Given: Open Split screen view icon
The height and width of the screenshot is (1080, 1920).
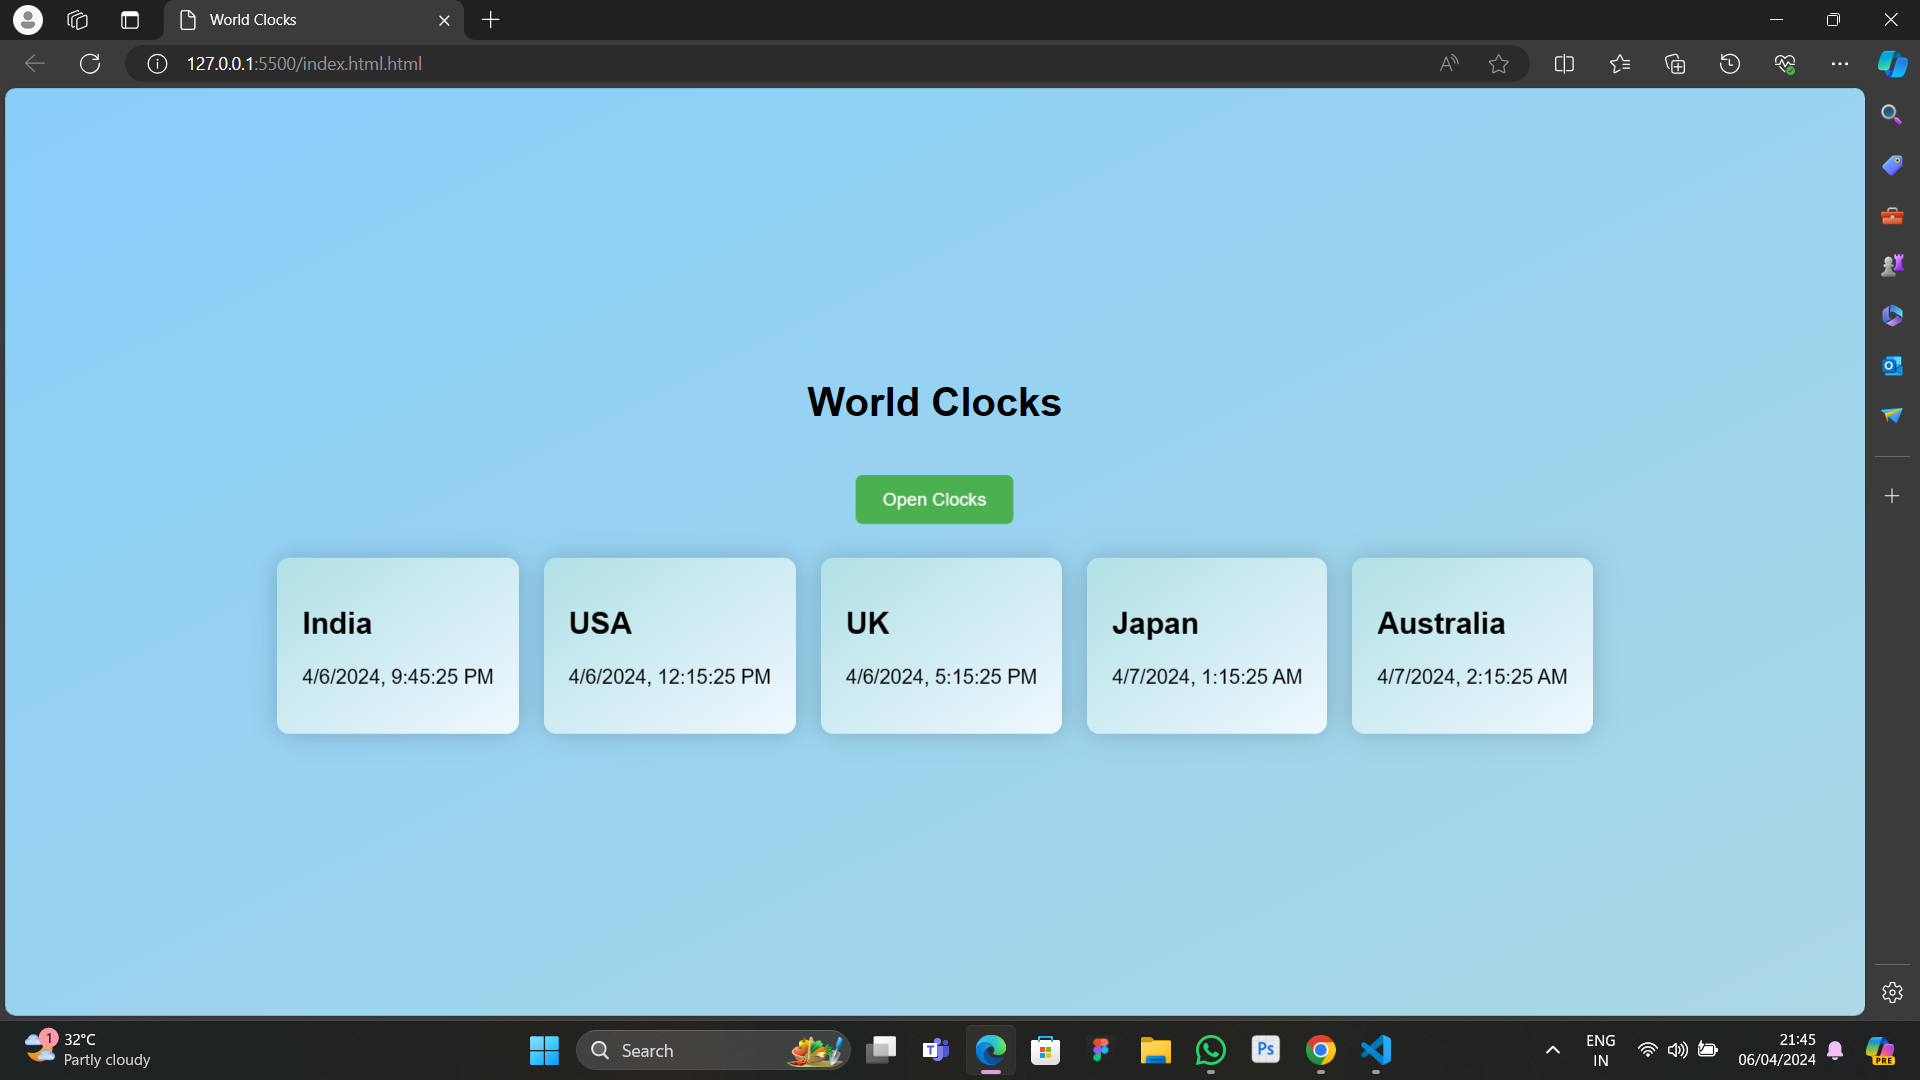Looking at the screenshot, I should coord(1564,64).
